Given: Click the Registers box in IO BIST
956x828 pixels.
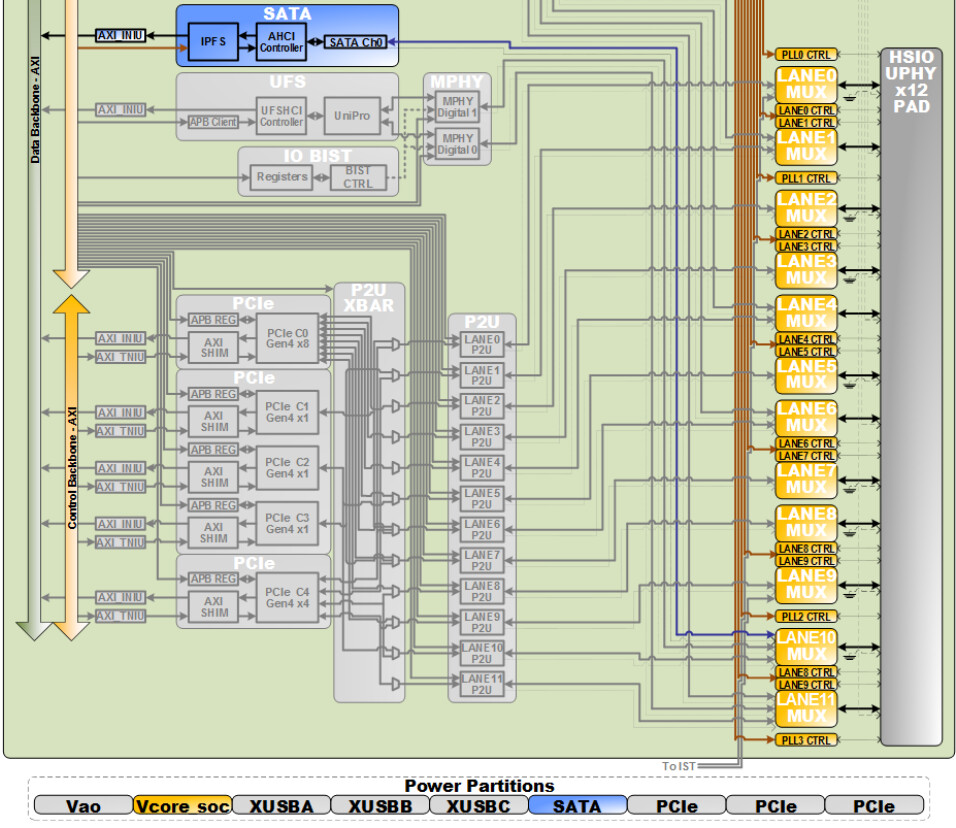Looking at the screenshot, I should click(x=281, y=177).
